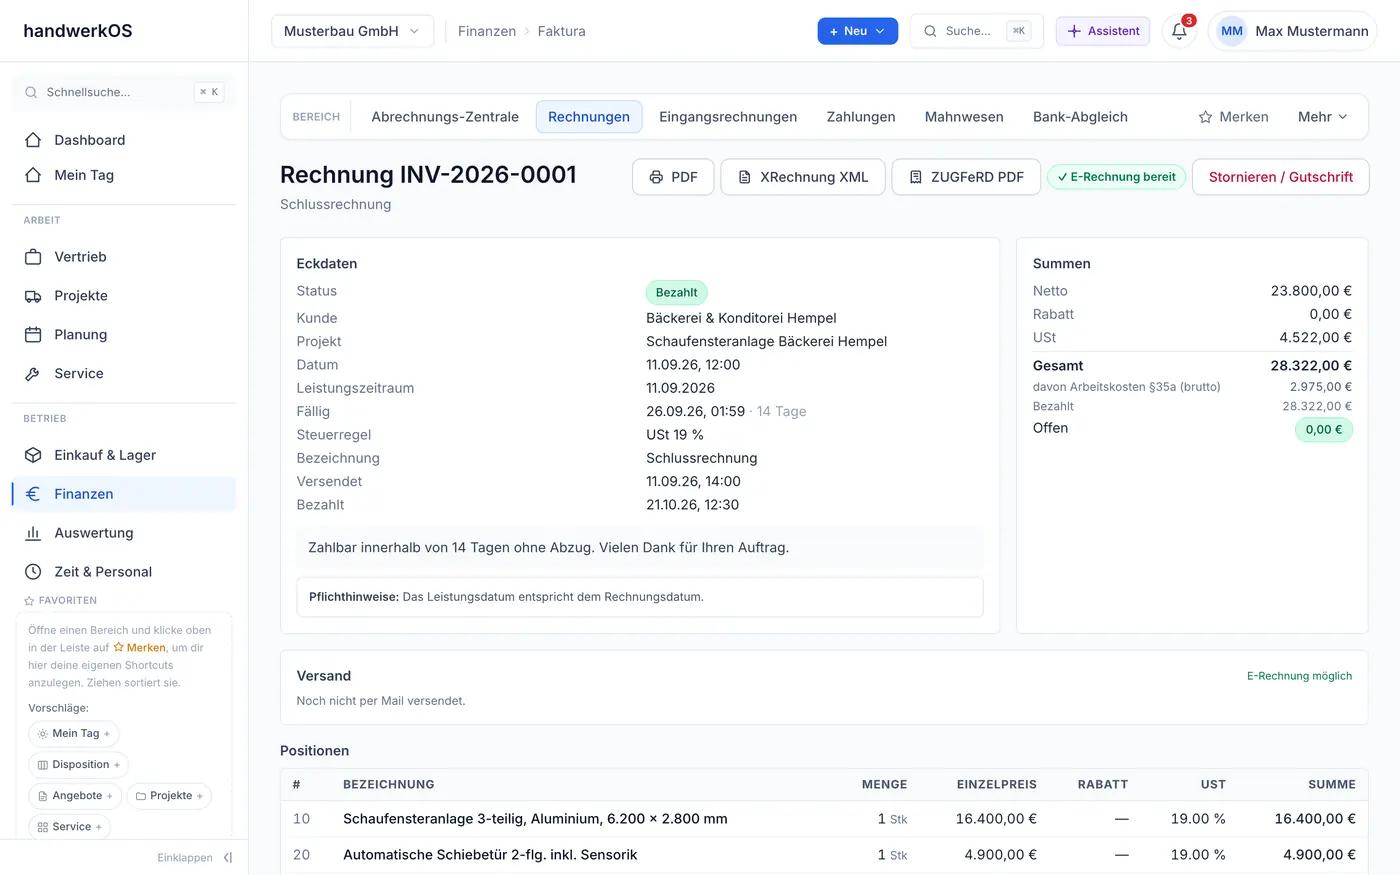
Task: Switch to the Mahnwesen tab
Action: point(964,117)
